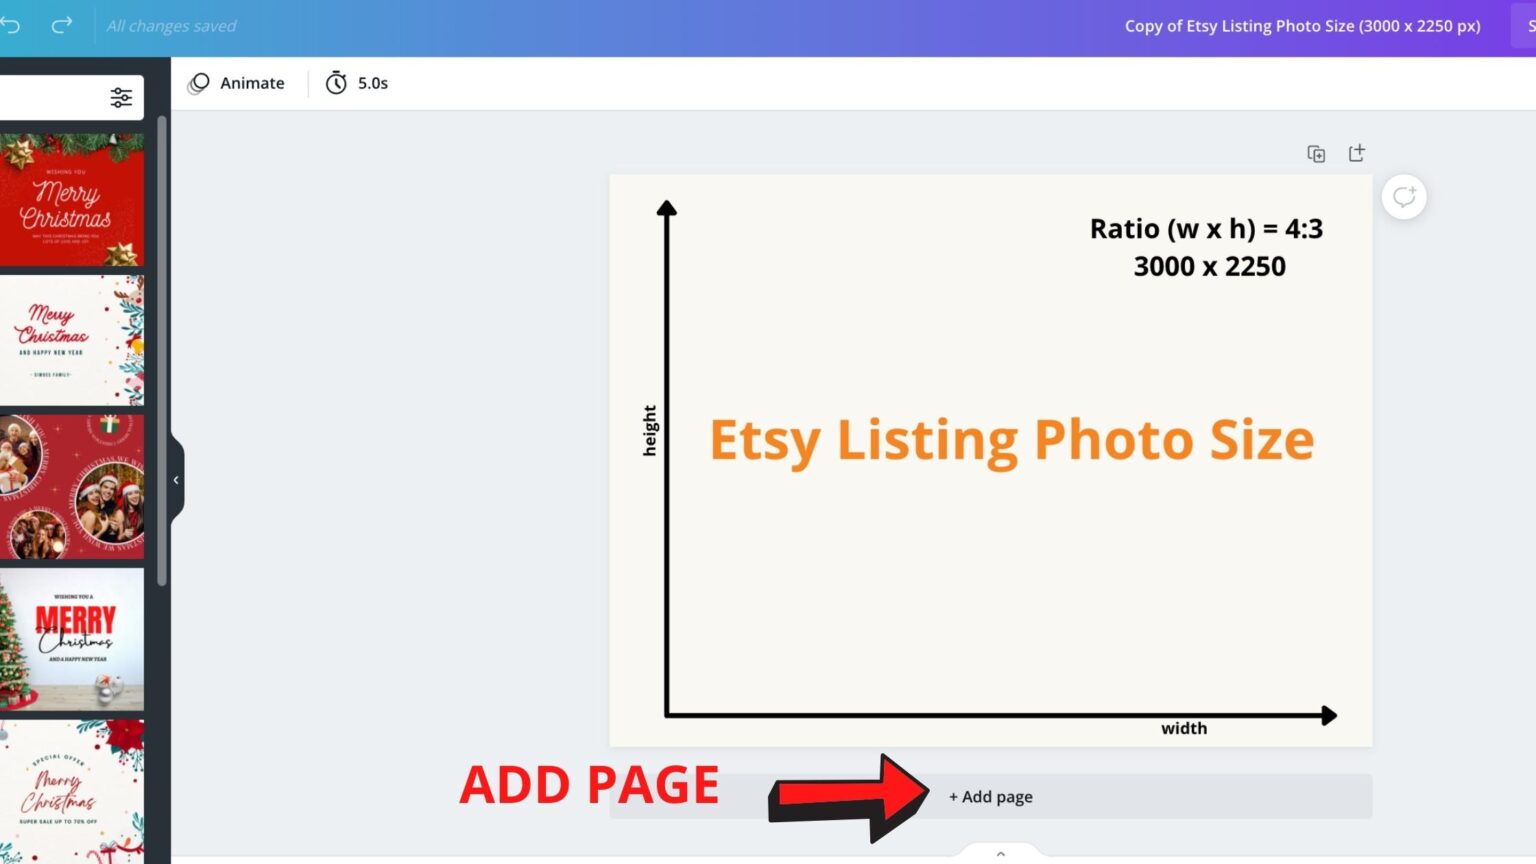Select the height axis label
The height and width of the screenshot is (864, 1536).
click(x=650, y=430)
